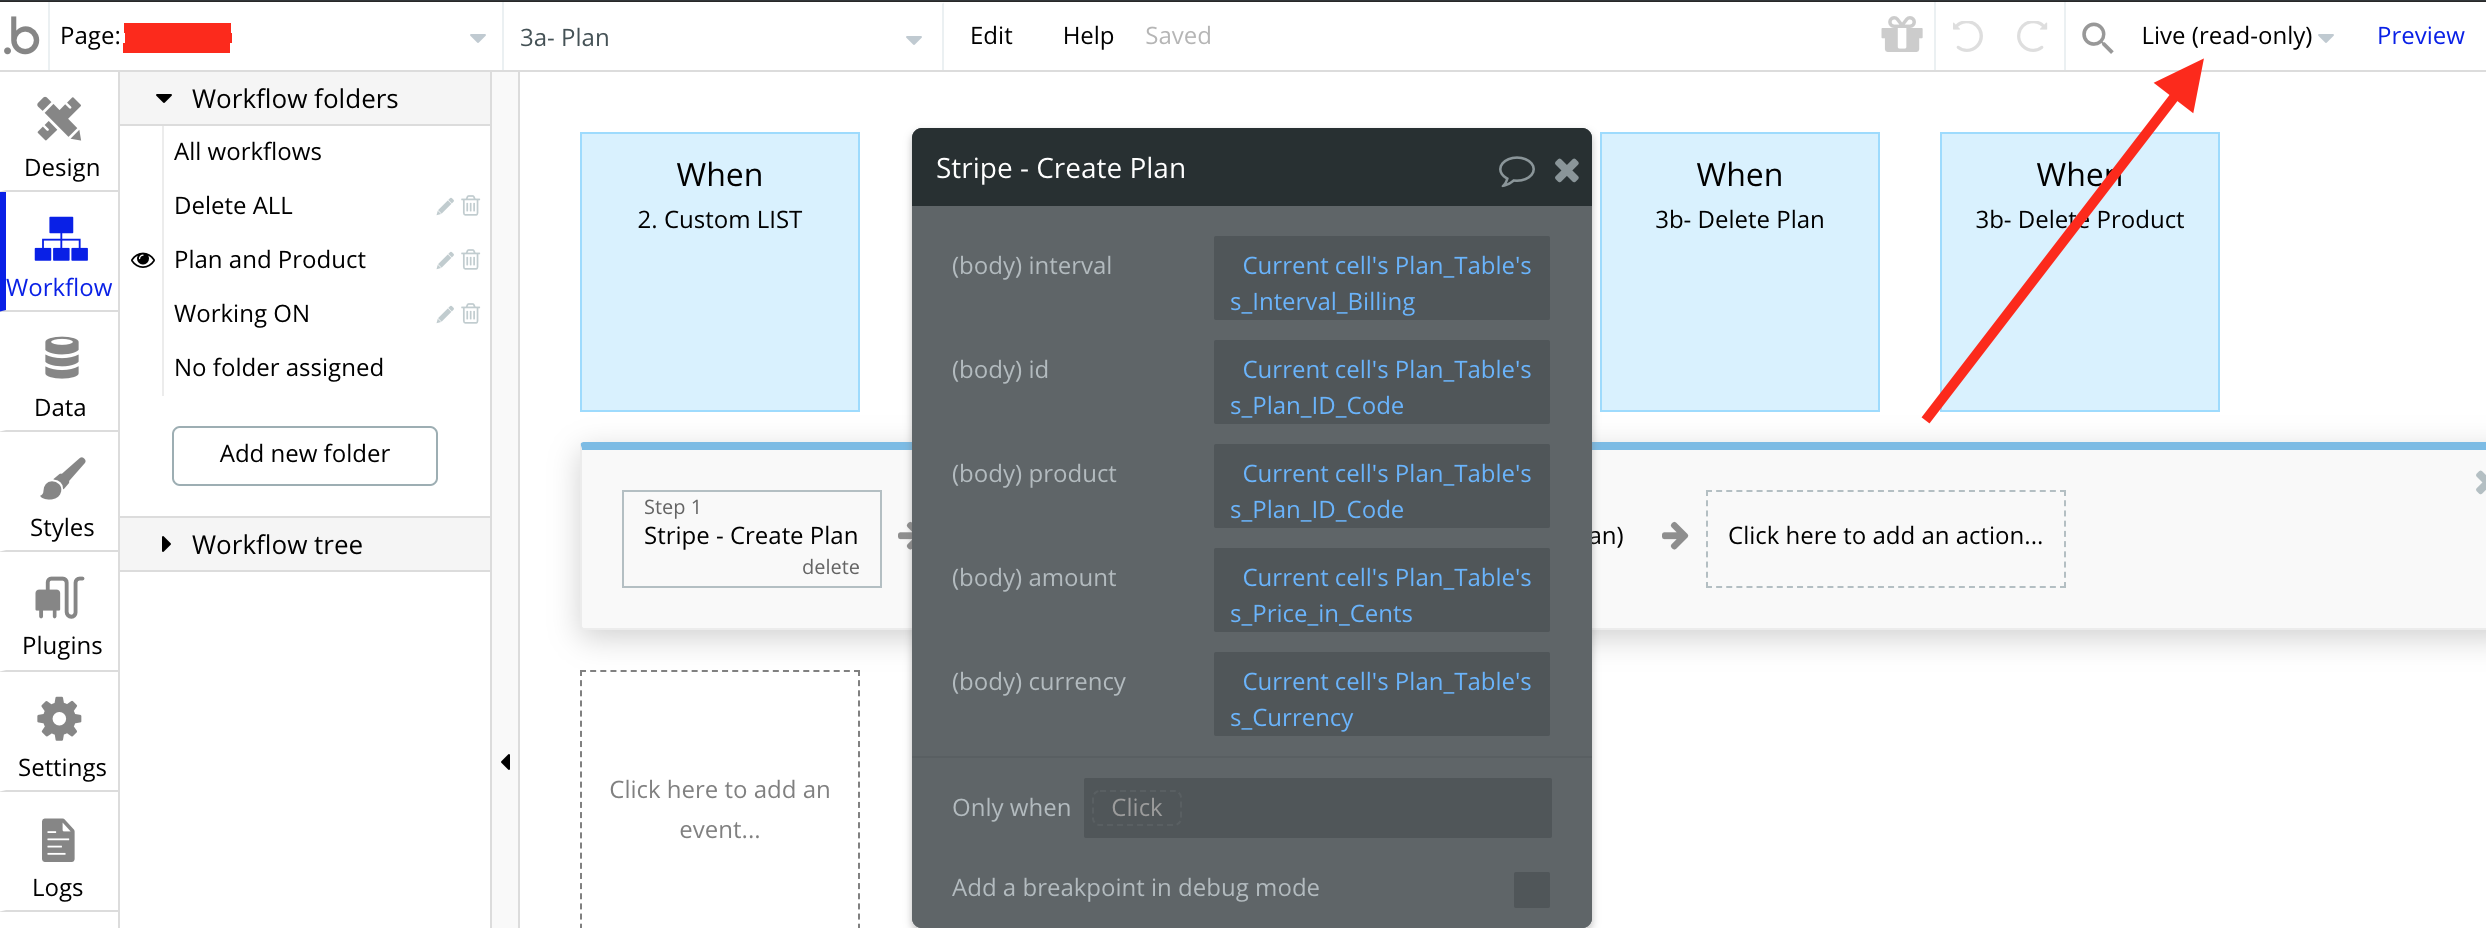Click the gift icon in top bar
This screenshot has height=928, width=2486.
pyautogui.click(x=1901, y=36)
